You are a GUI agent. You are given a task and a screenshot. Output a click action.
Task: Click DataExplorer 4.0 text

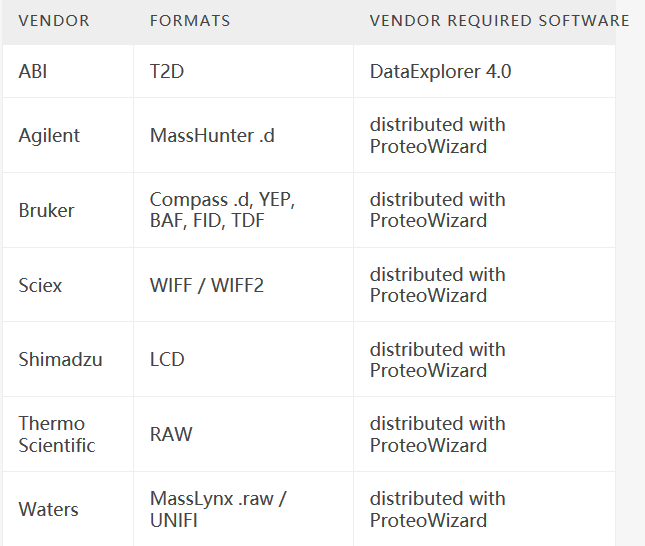coord(440,72)
